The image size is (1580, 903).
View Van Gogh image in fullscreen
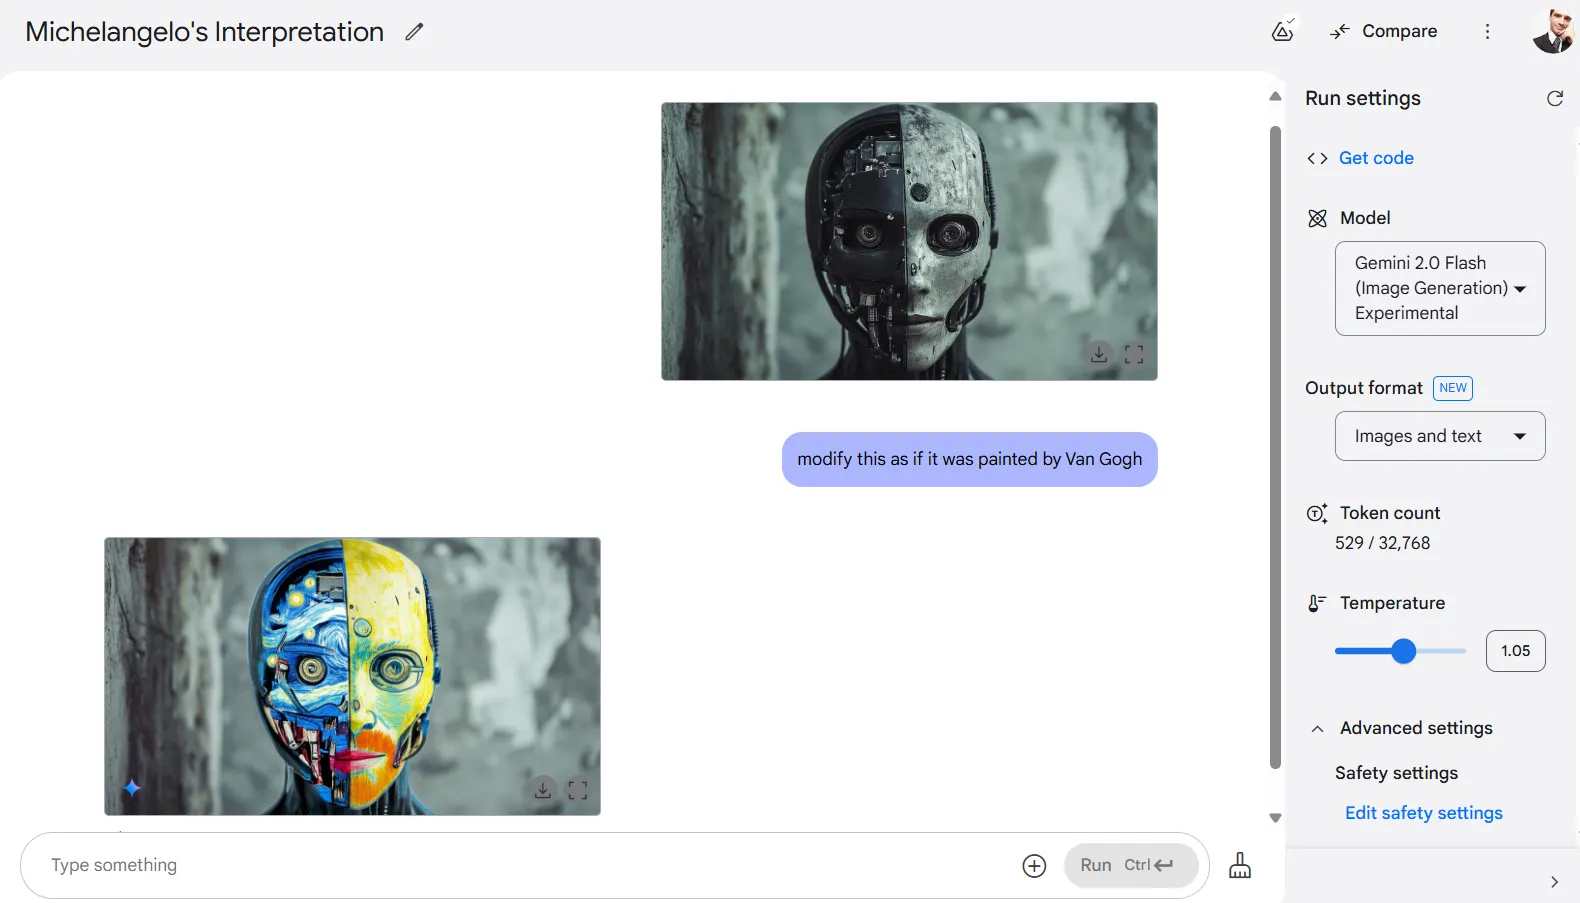point(578,790)
